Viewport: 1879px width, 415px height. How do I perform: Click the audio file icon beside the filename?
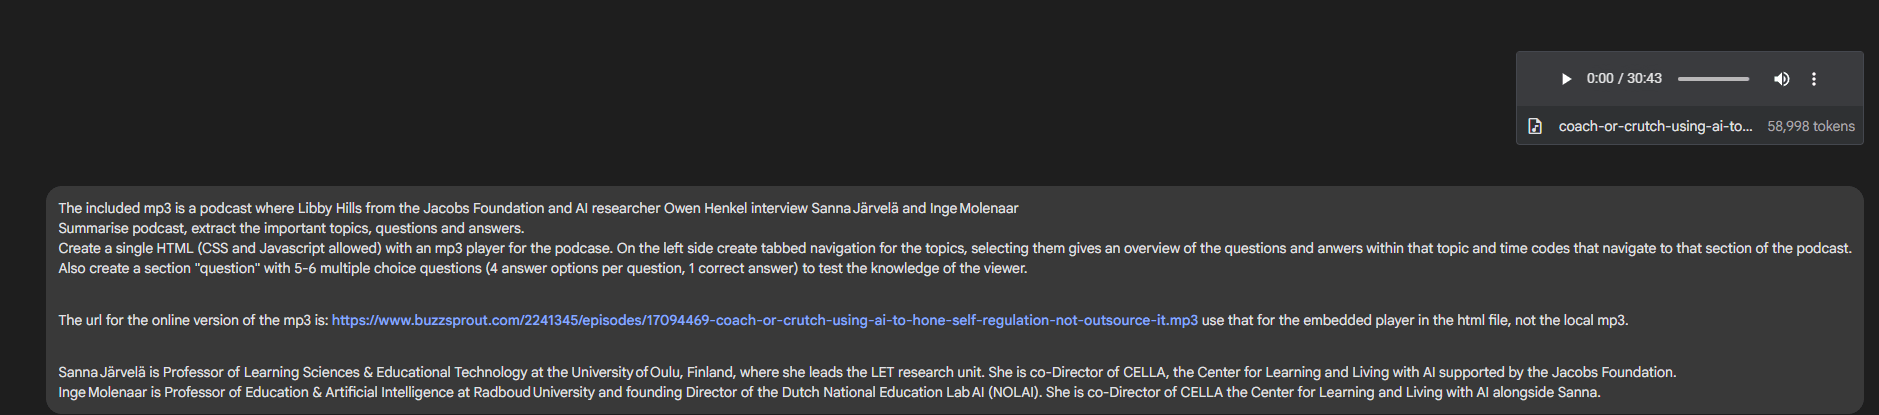[1535, 126]
